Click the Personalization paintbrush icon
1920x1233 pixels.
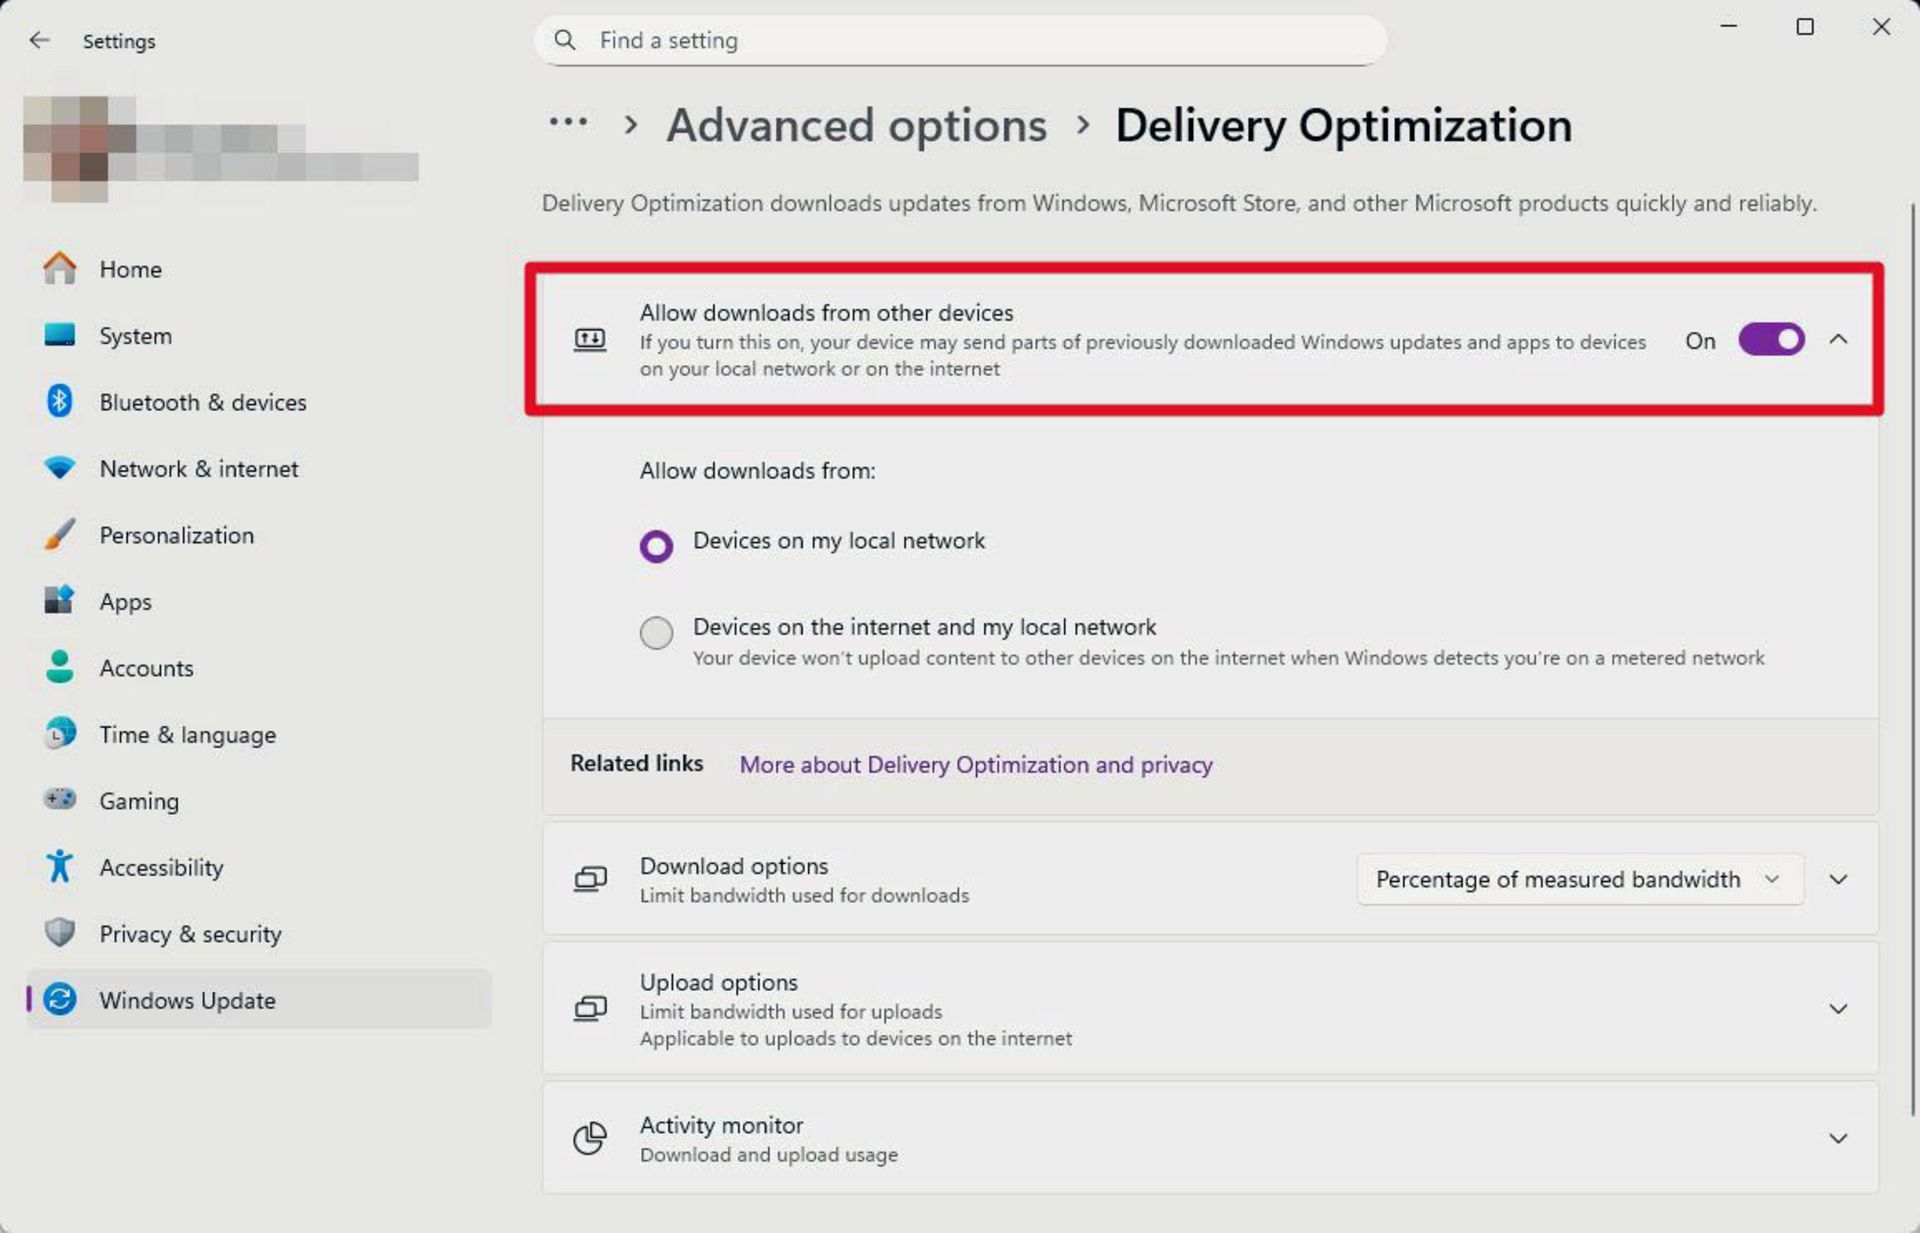tap(60, 534)
